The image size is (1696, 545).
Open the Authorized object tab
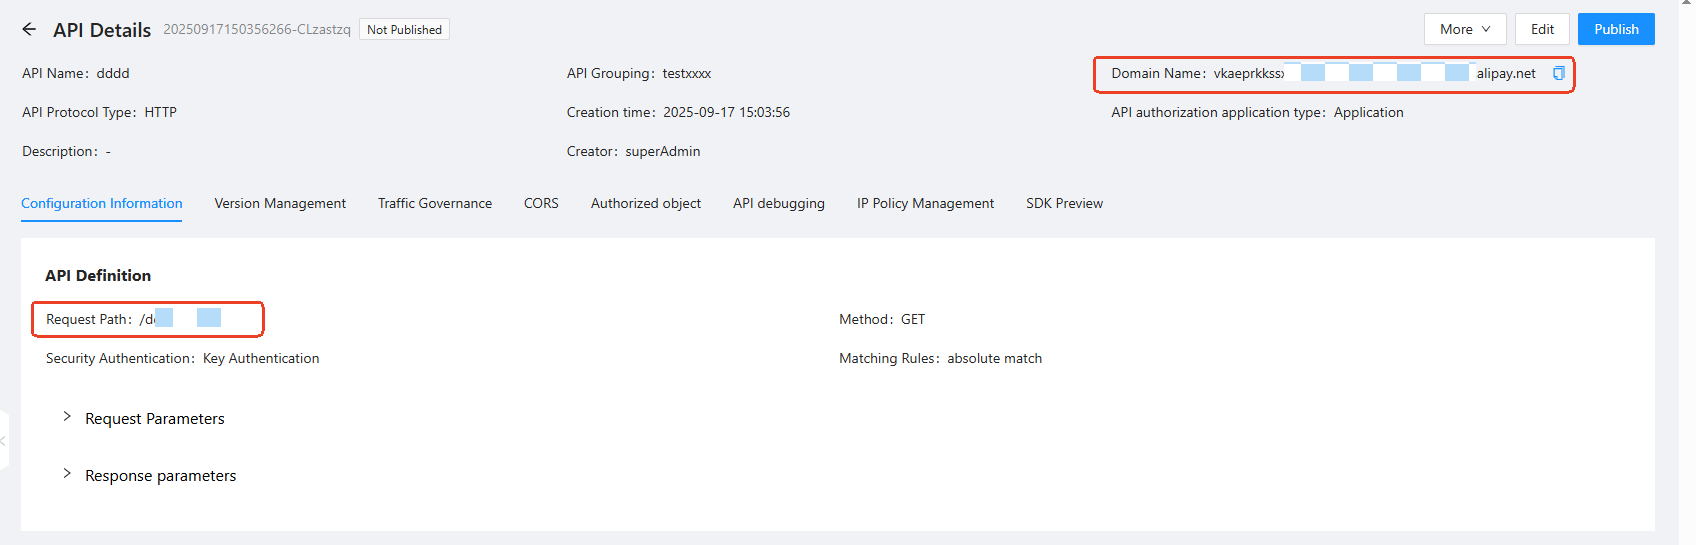(x=646, y=203)
